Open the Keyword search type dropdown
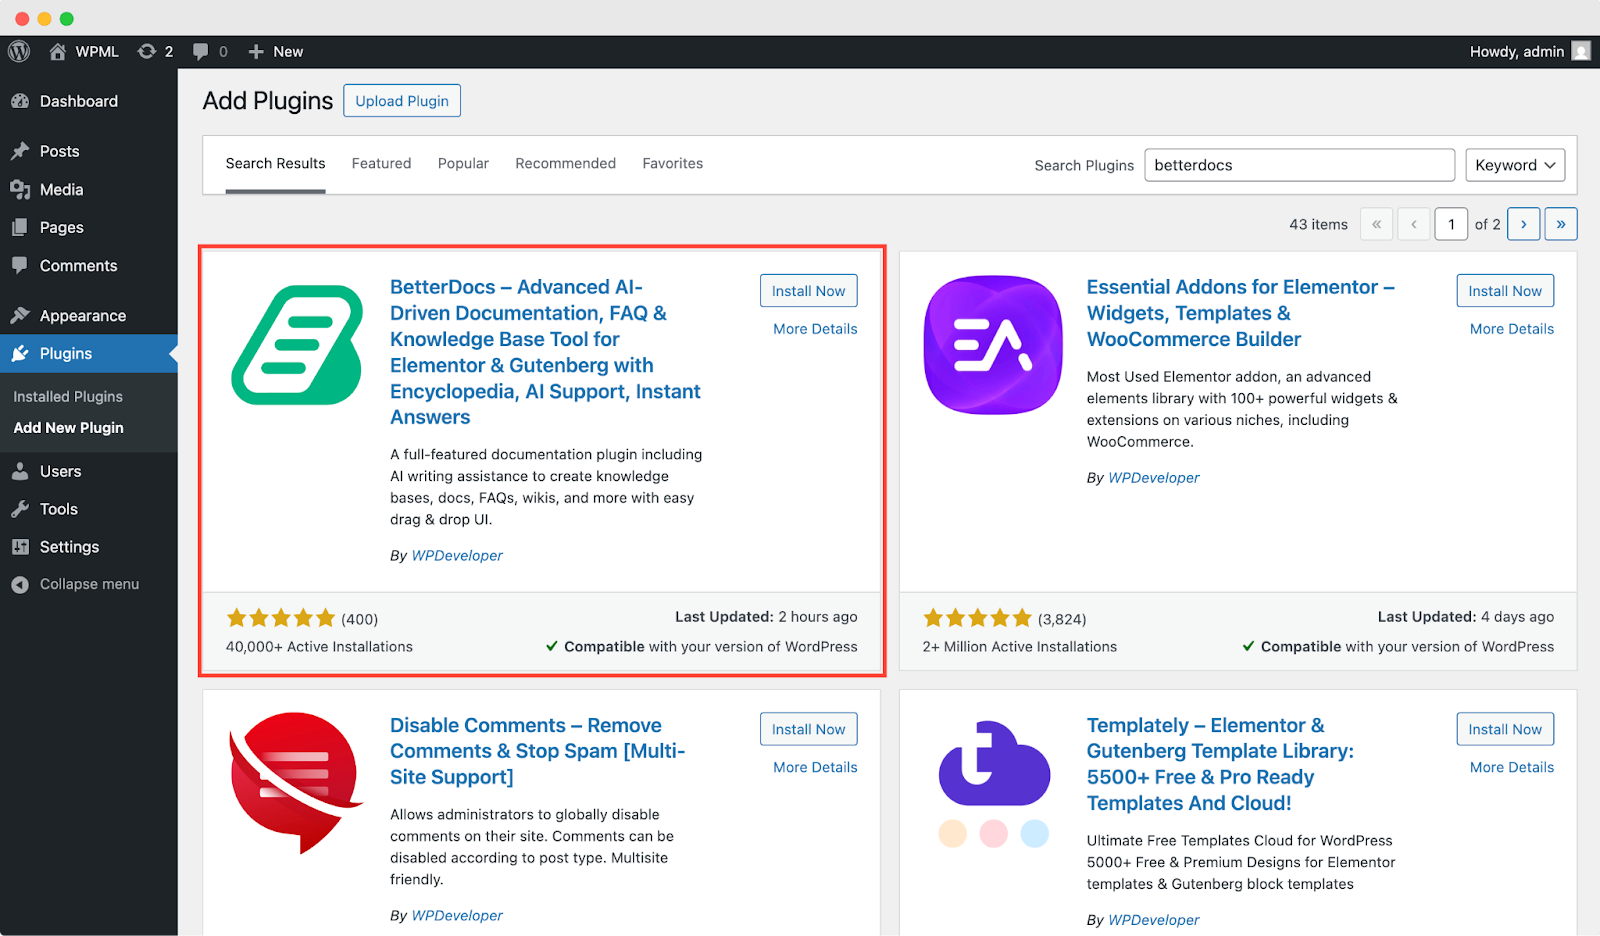1600x936 pixels. [1515, 165]
